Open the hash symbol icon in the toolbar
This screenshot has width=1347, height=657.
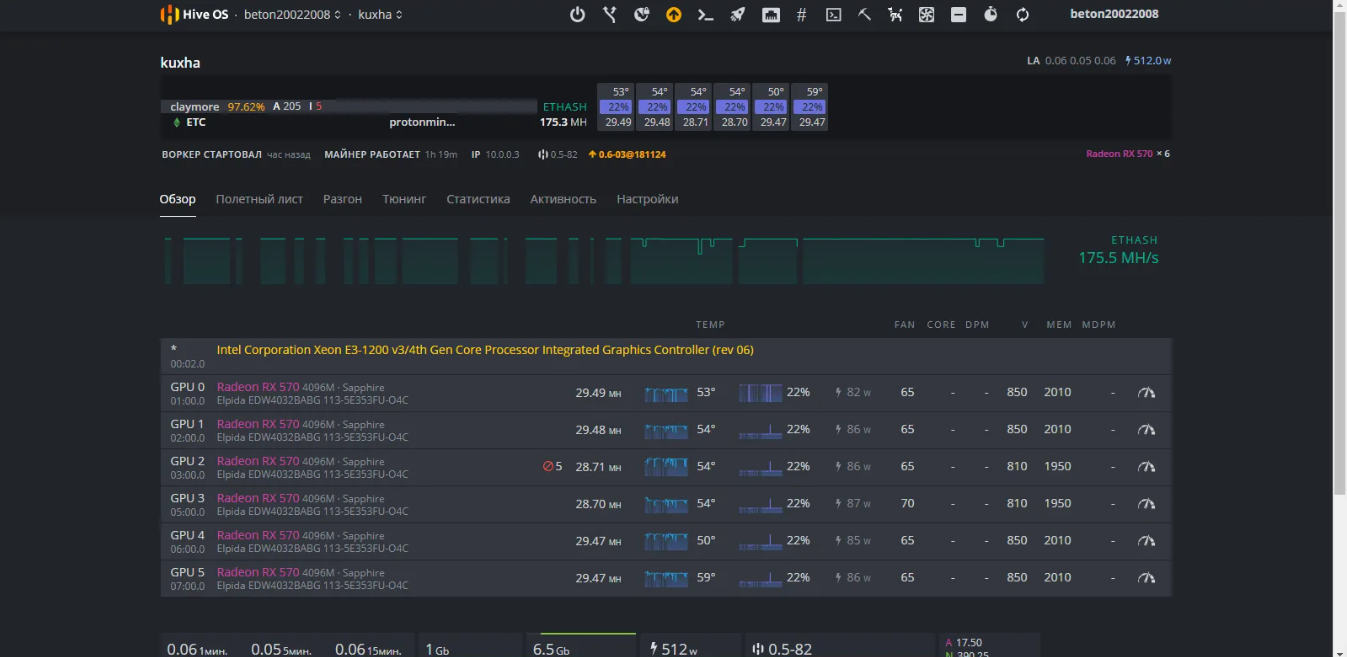coord(801,15)
